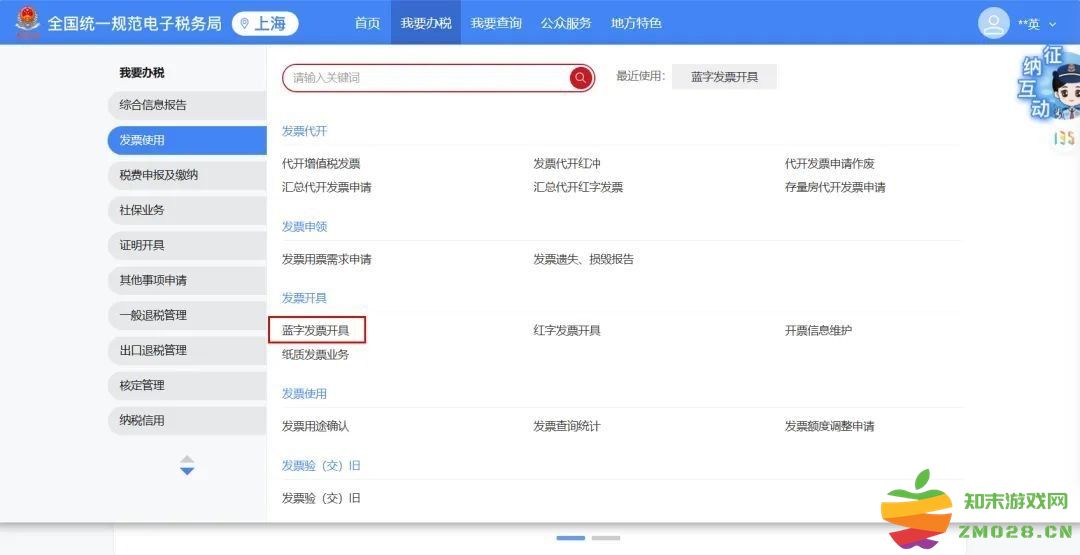
Task: Click the 发票申领 section heading
Action: click(x=304, y=227)
